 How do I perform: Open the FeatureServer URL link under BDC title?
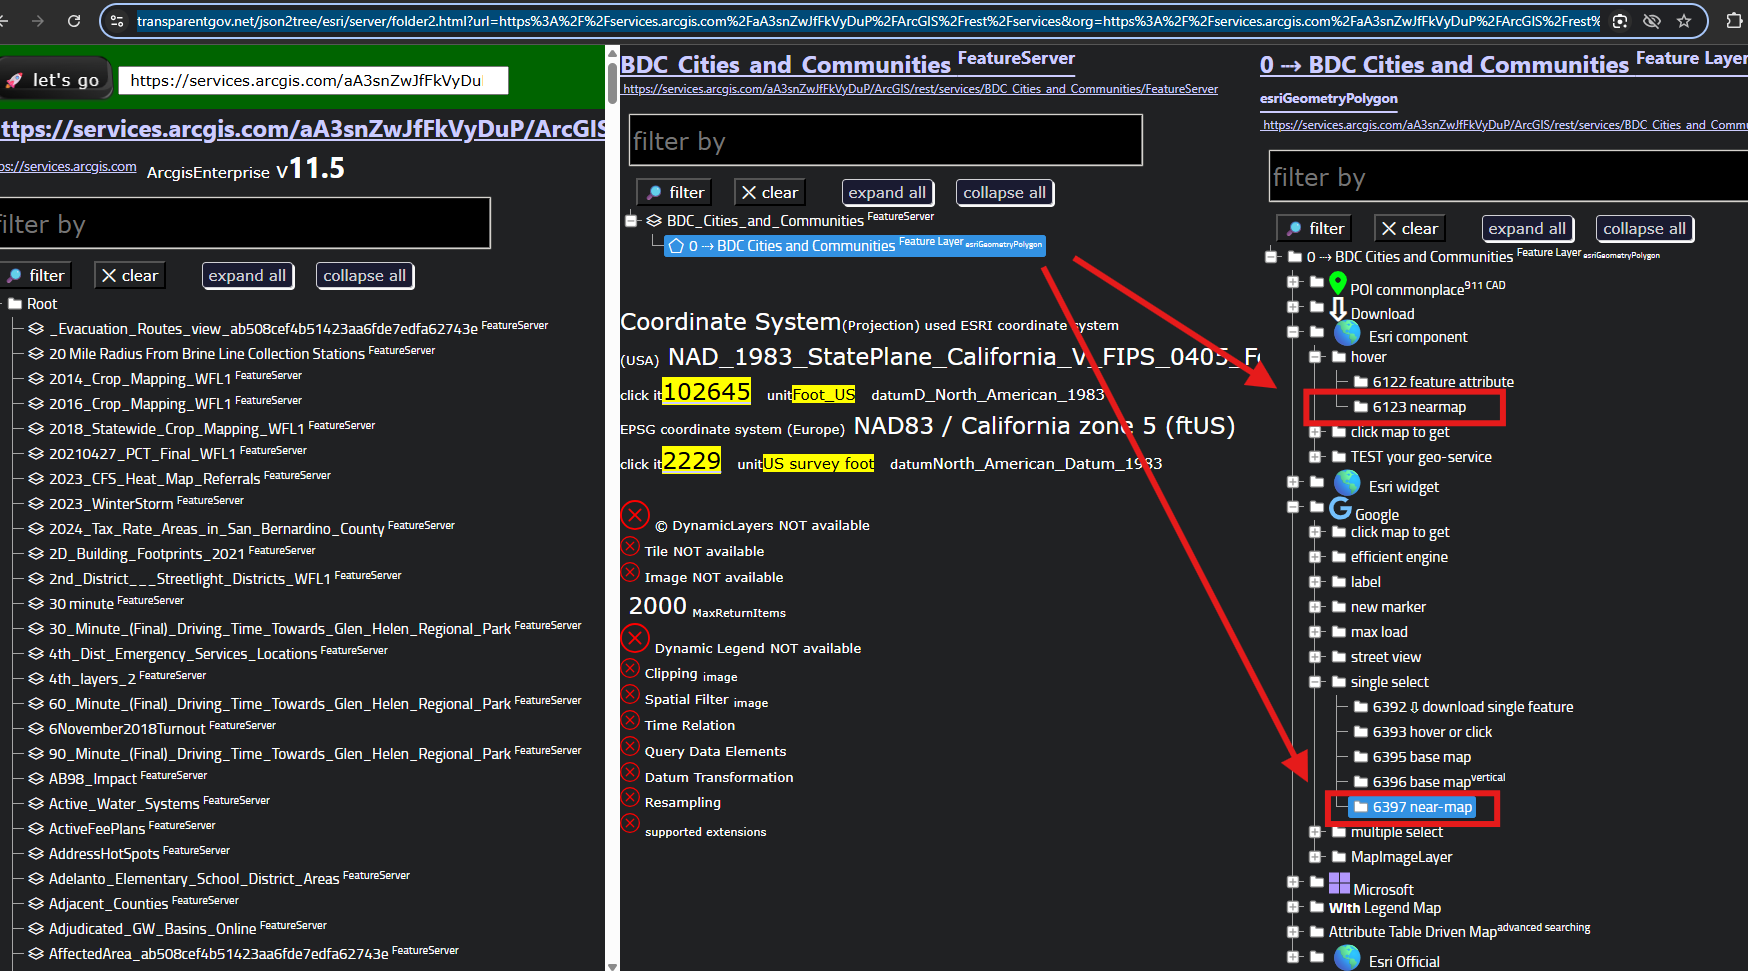click(920, 89)
